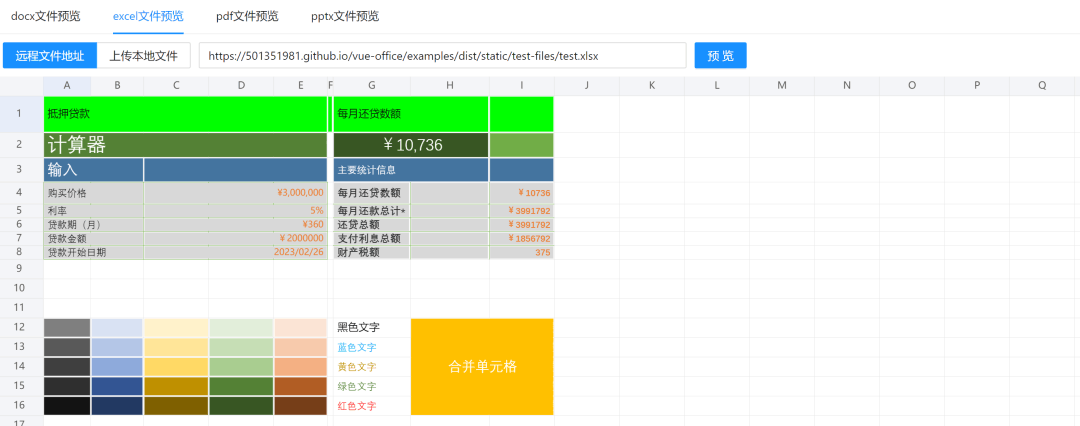Click the 贷款金额 label cell
This screenshot has width=1080, height=426.
[x=94, y=239]
